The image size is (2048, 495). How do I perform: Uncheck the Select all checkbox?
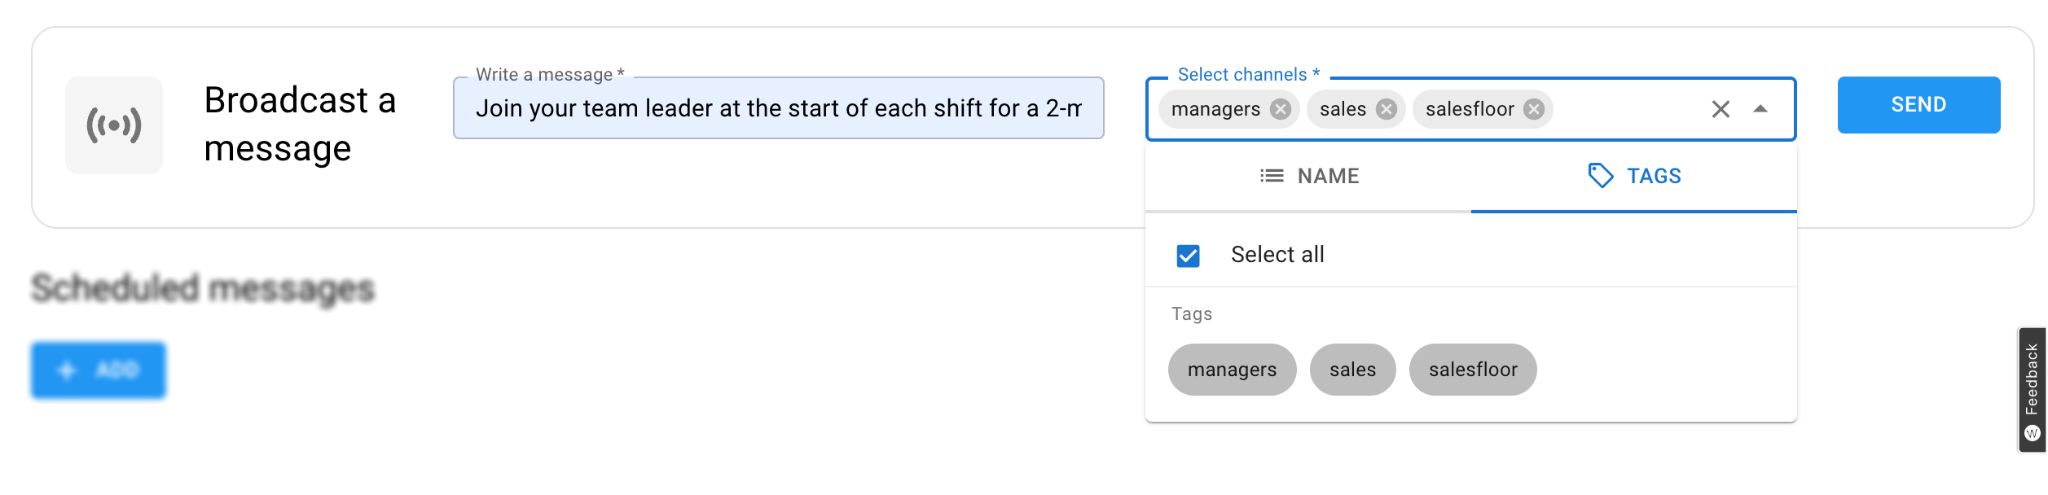pyautogui.click(x=1188, y=256)
